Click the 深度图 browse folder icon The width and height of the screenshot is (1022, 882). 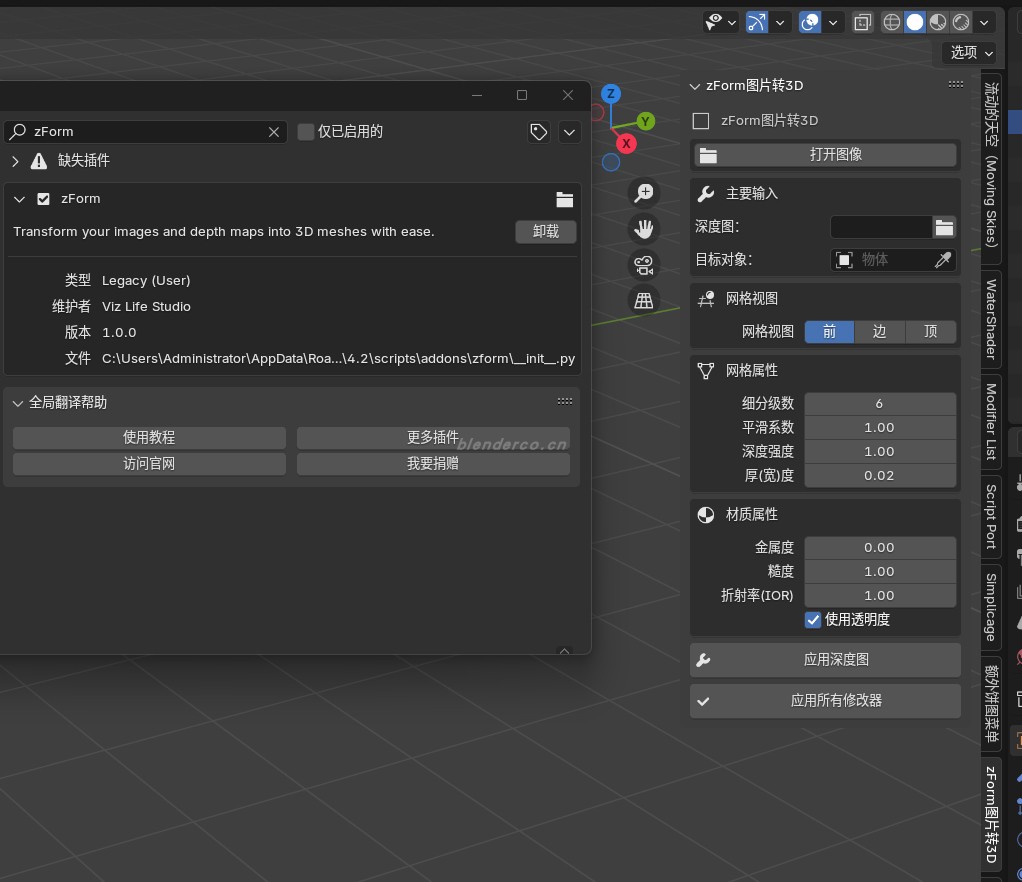click(944, 227)
